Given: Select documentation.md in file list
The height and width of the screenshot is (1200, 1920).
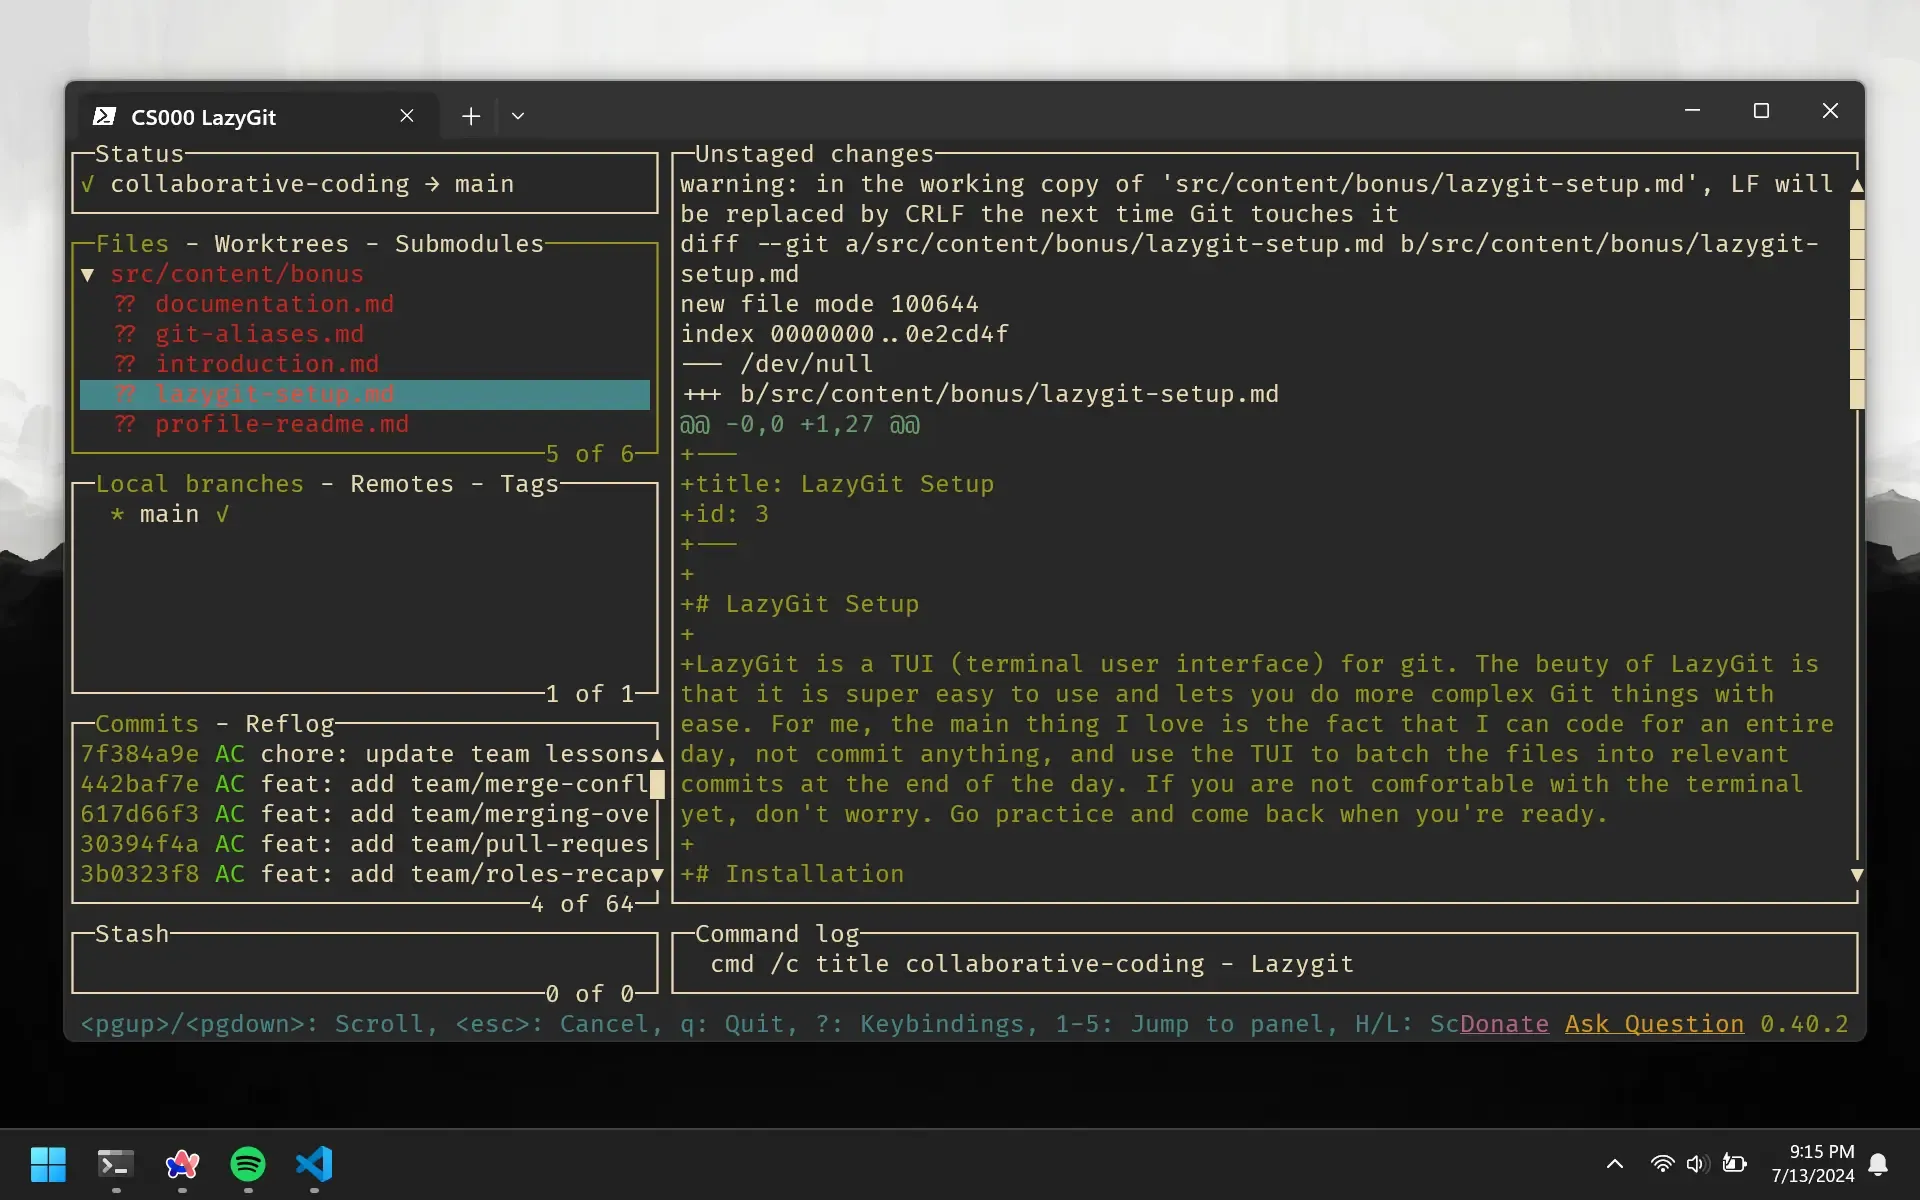Looking at the screenshot, I should 275,303.
